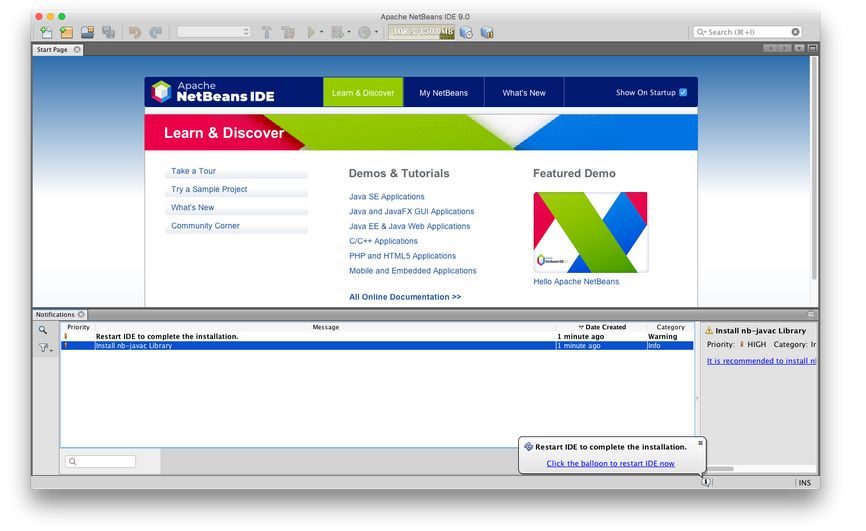Open Profile Project dropdown arrow
Image resolution: width=866 pixels, height=531 pixels.
376,32
